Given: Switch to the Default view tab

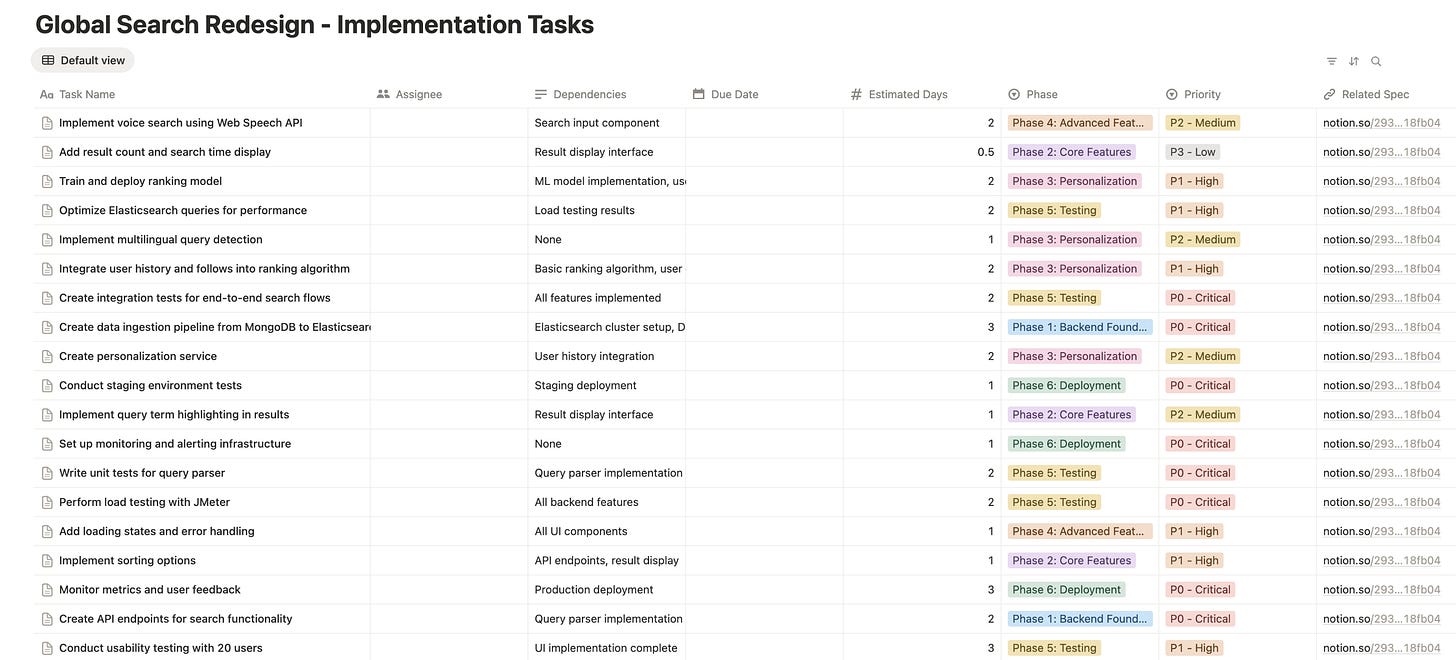Looking at the screenshot, I should [x=82, y=59].
